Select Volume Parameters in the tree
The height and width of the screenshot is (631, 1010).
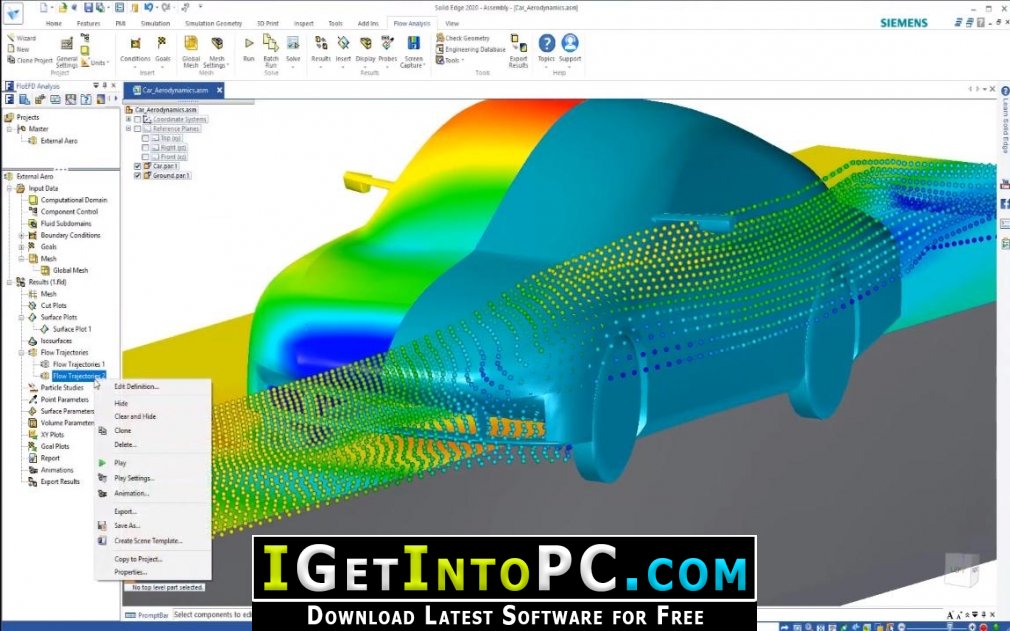61,423
